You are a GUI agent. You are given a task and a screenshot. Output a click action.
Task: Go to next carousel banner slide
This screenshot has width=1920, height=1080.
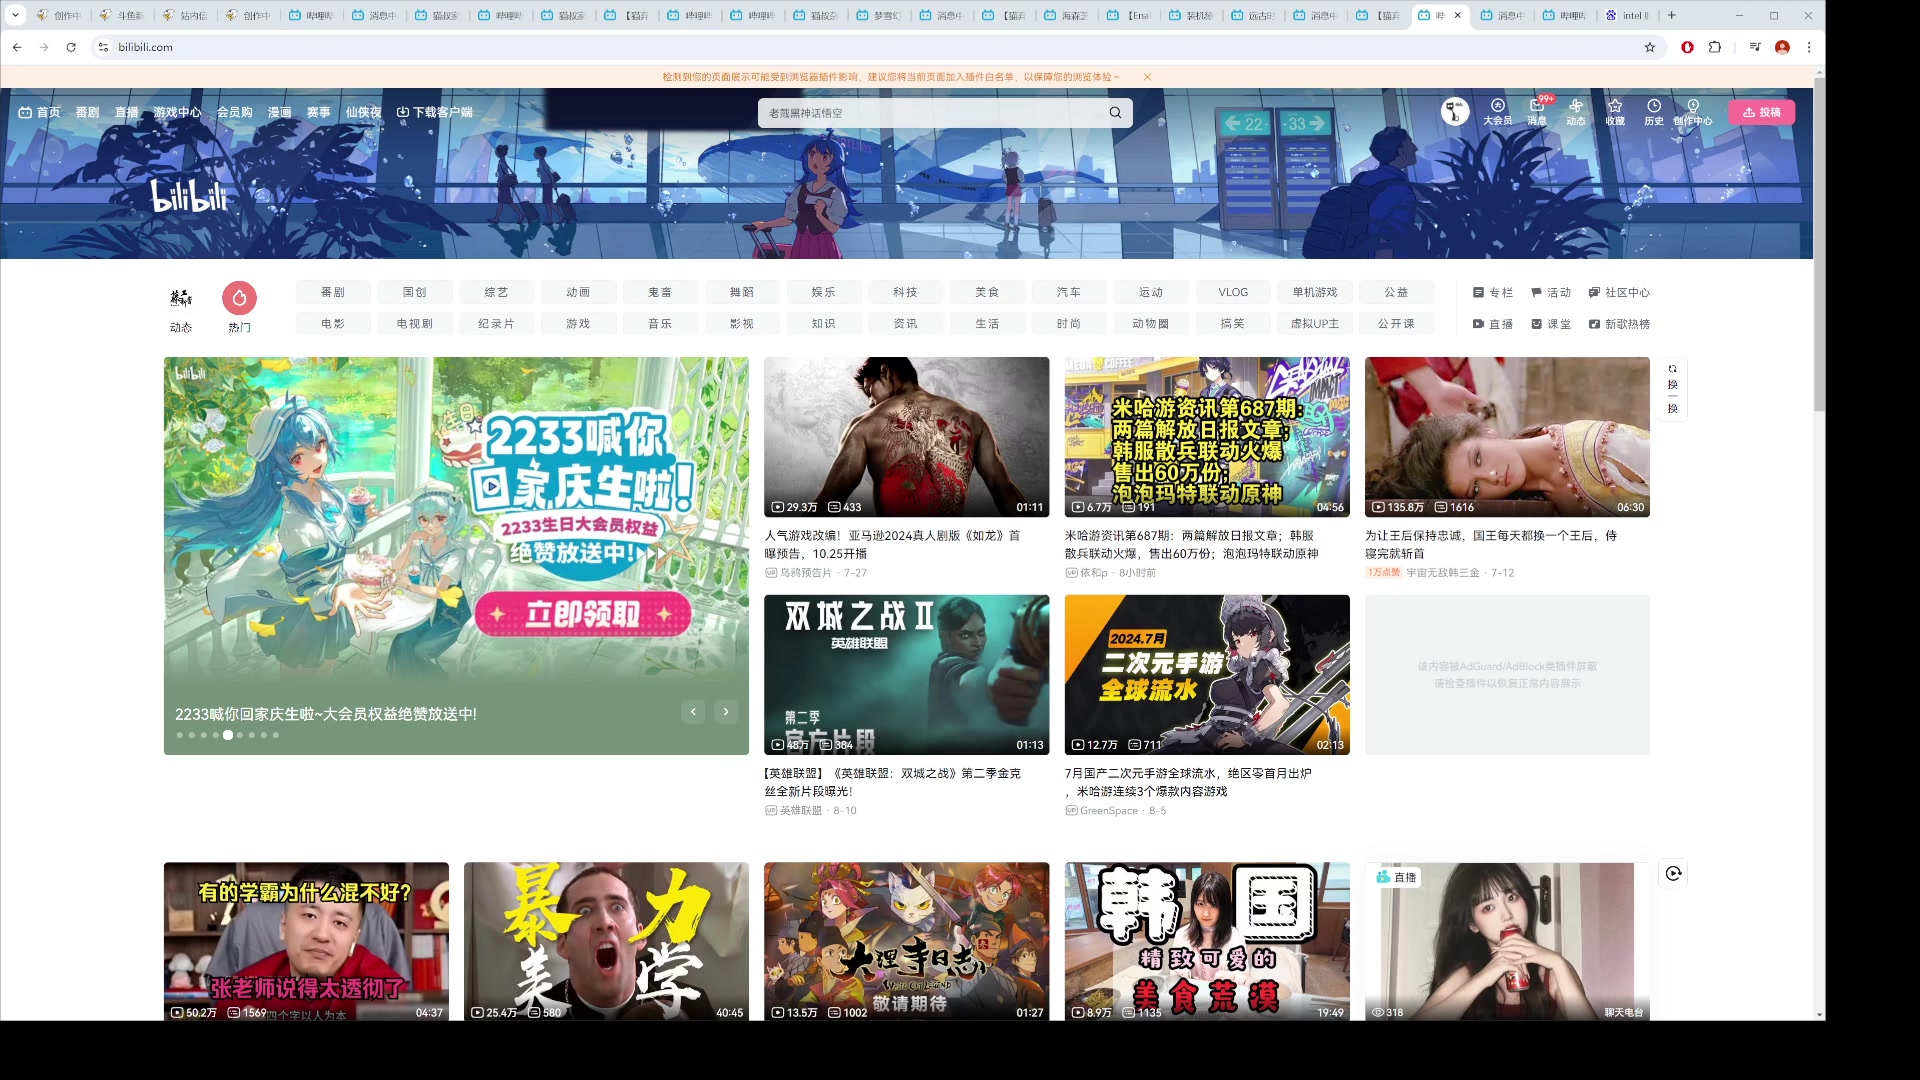point(726,711)
